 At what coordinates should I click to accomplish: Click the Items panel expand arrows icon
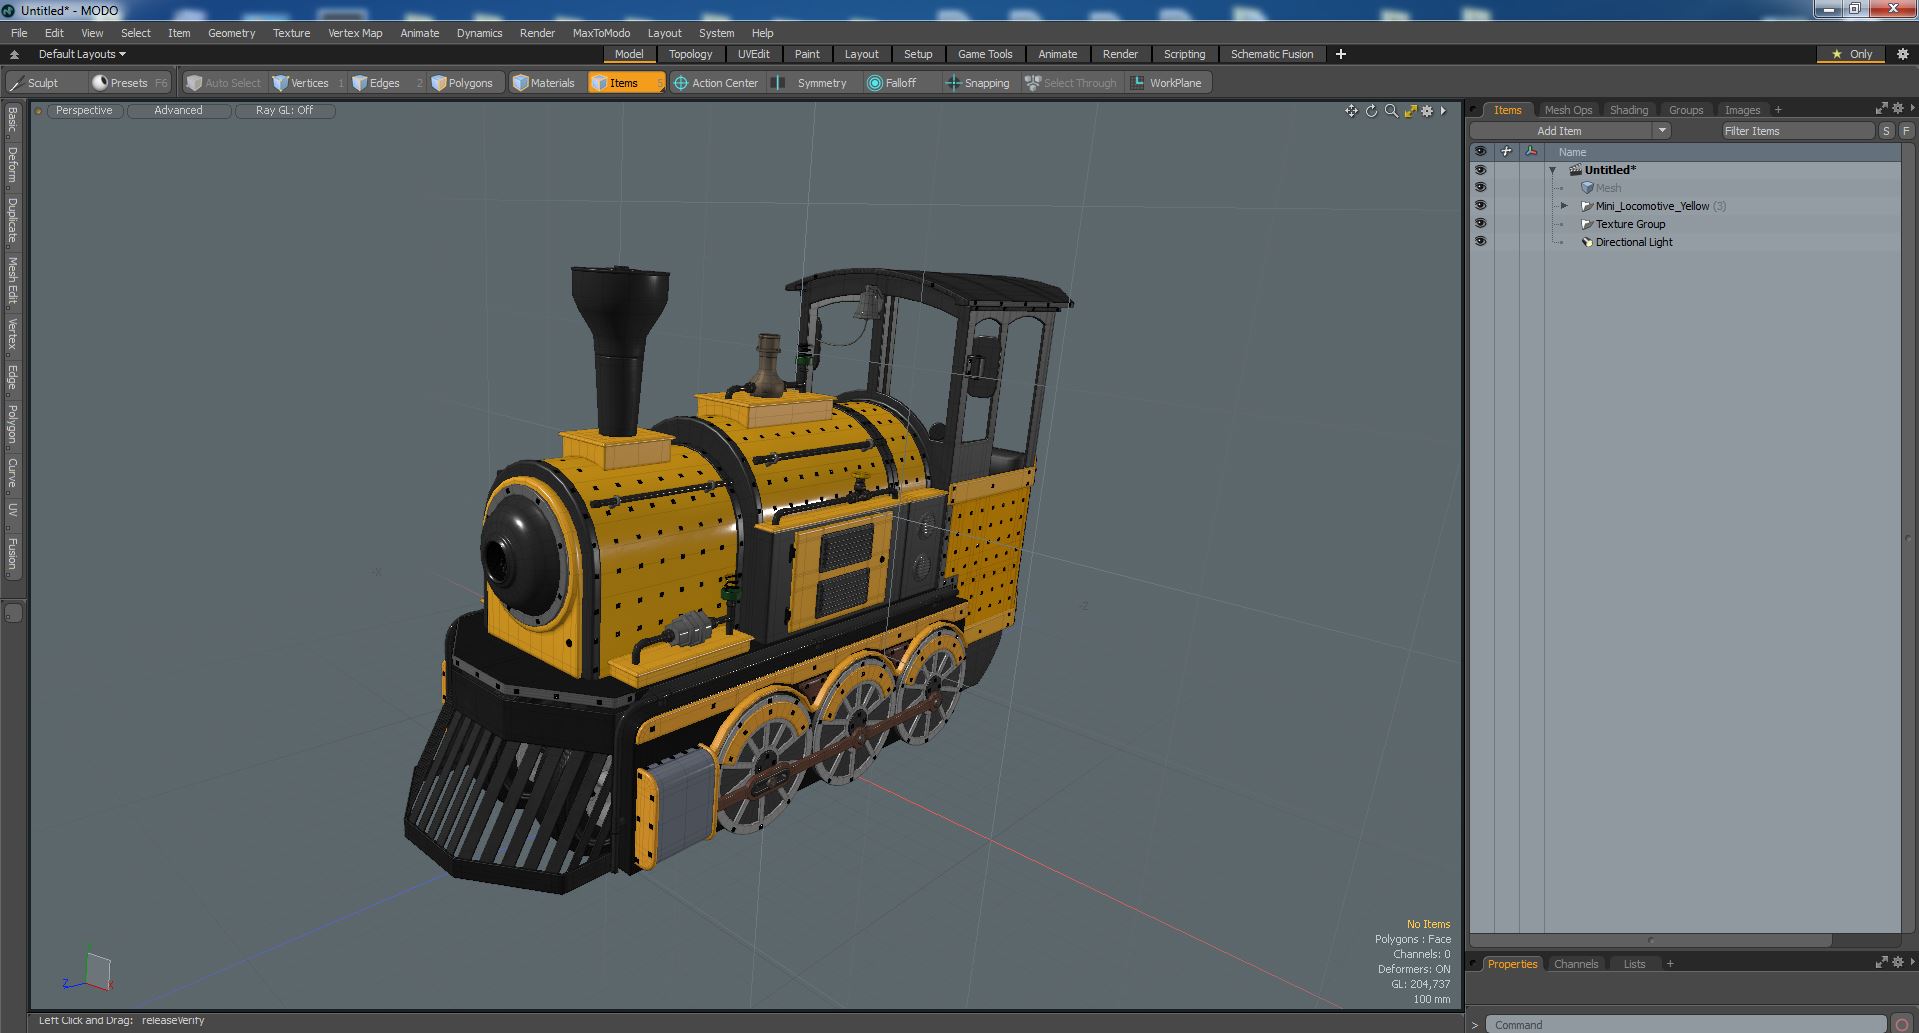coord(1881,109)
